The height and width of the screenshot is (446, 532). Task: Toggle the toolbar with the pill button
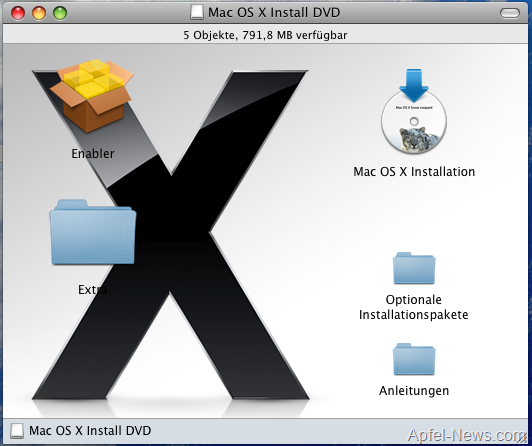point(510,13)
